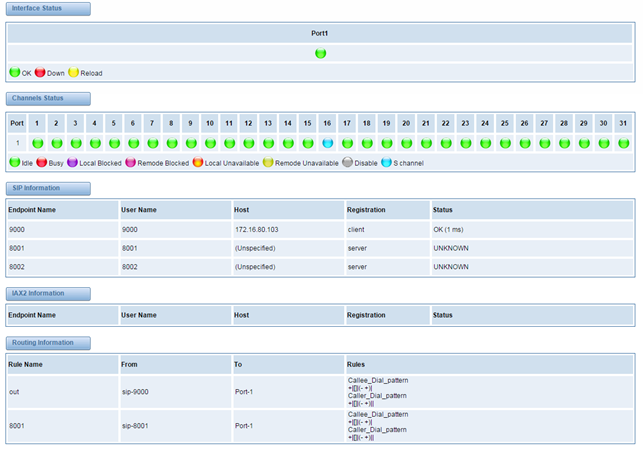Click the Port header in the channels table
The image size is (643, 449).
pos(17,123)
